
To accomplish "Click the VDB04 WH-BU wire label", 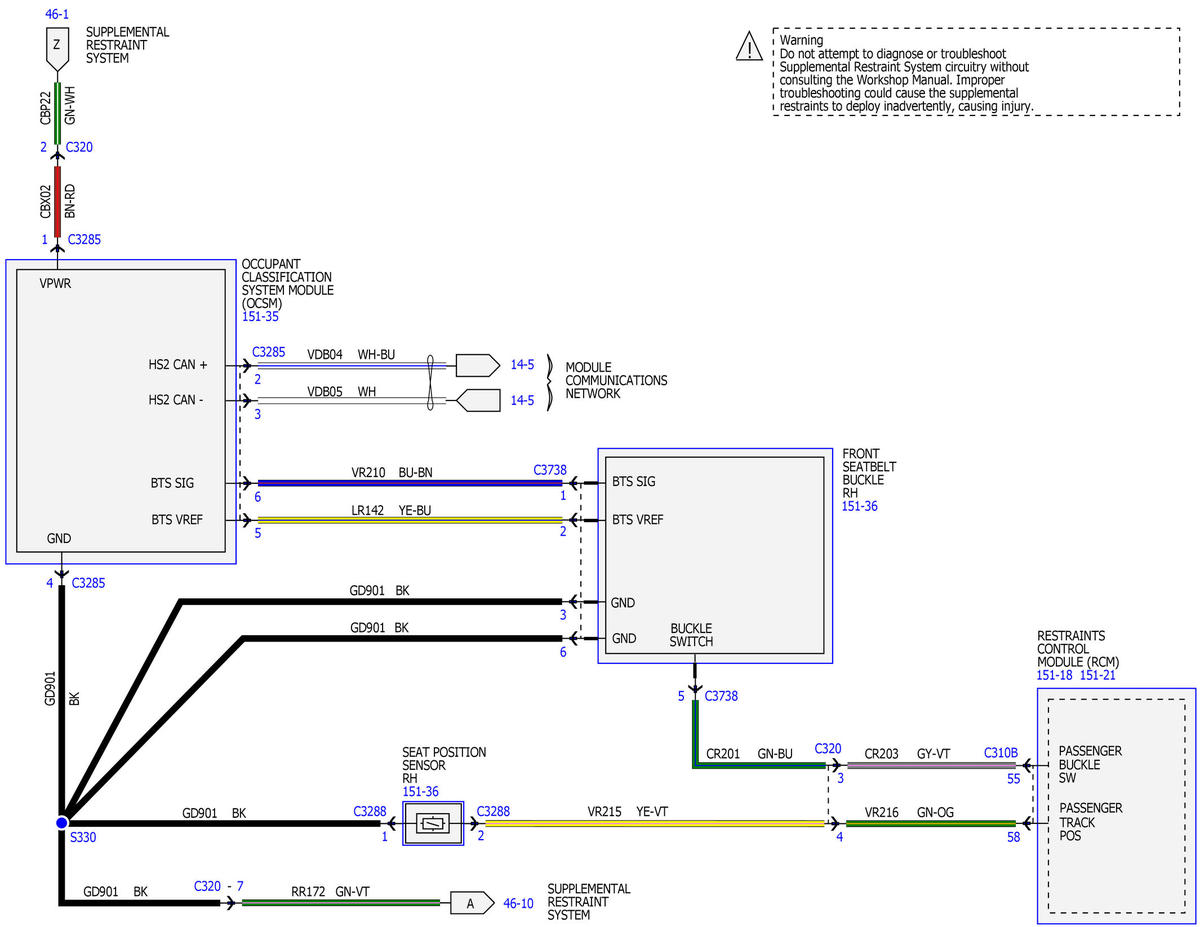I will coord(351,353).
